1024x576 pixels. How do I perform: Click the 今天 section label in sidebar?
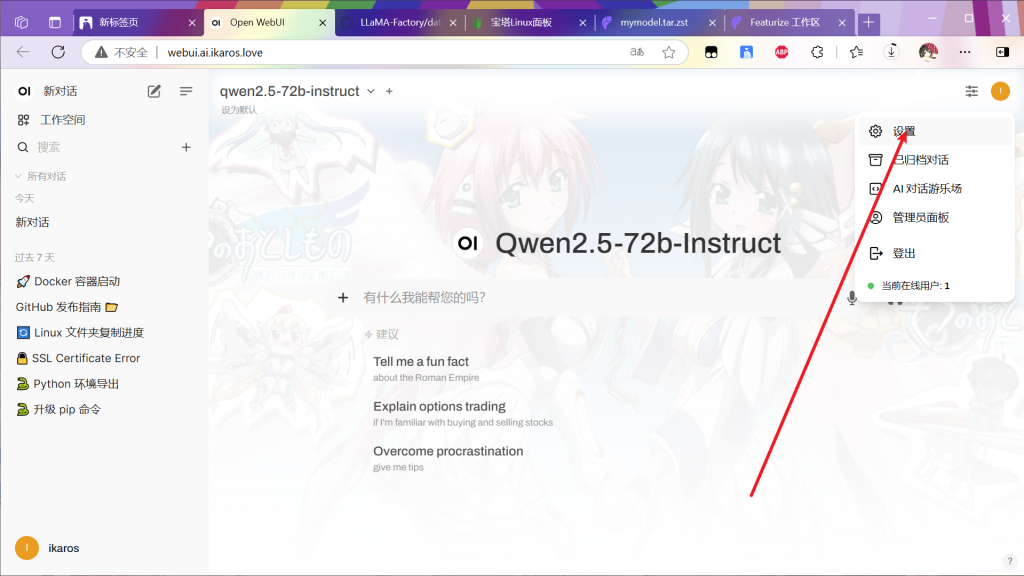[25, 199]
